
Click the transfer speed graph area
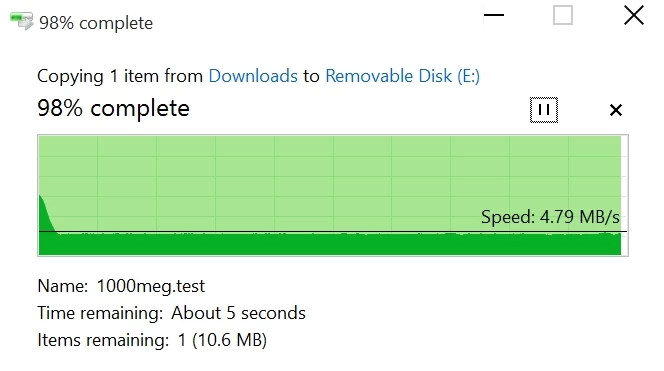pyautogui.click(x=333, y=195)
